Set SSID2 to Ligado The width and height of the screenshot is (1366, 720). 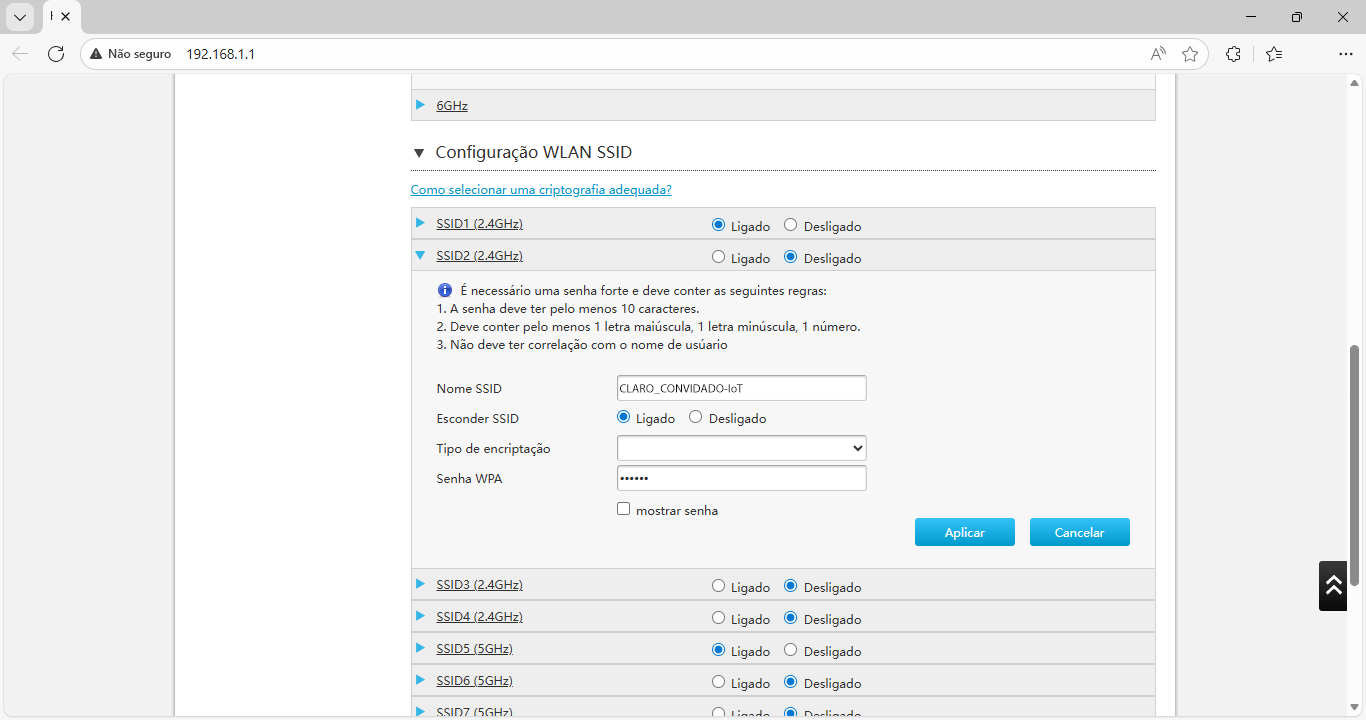tap(718, 257)
